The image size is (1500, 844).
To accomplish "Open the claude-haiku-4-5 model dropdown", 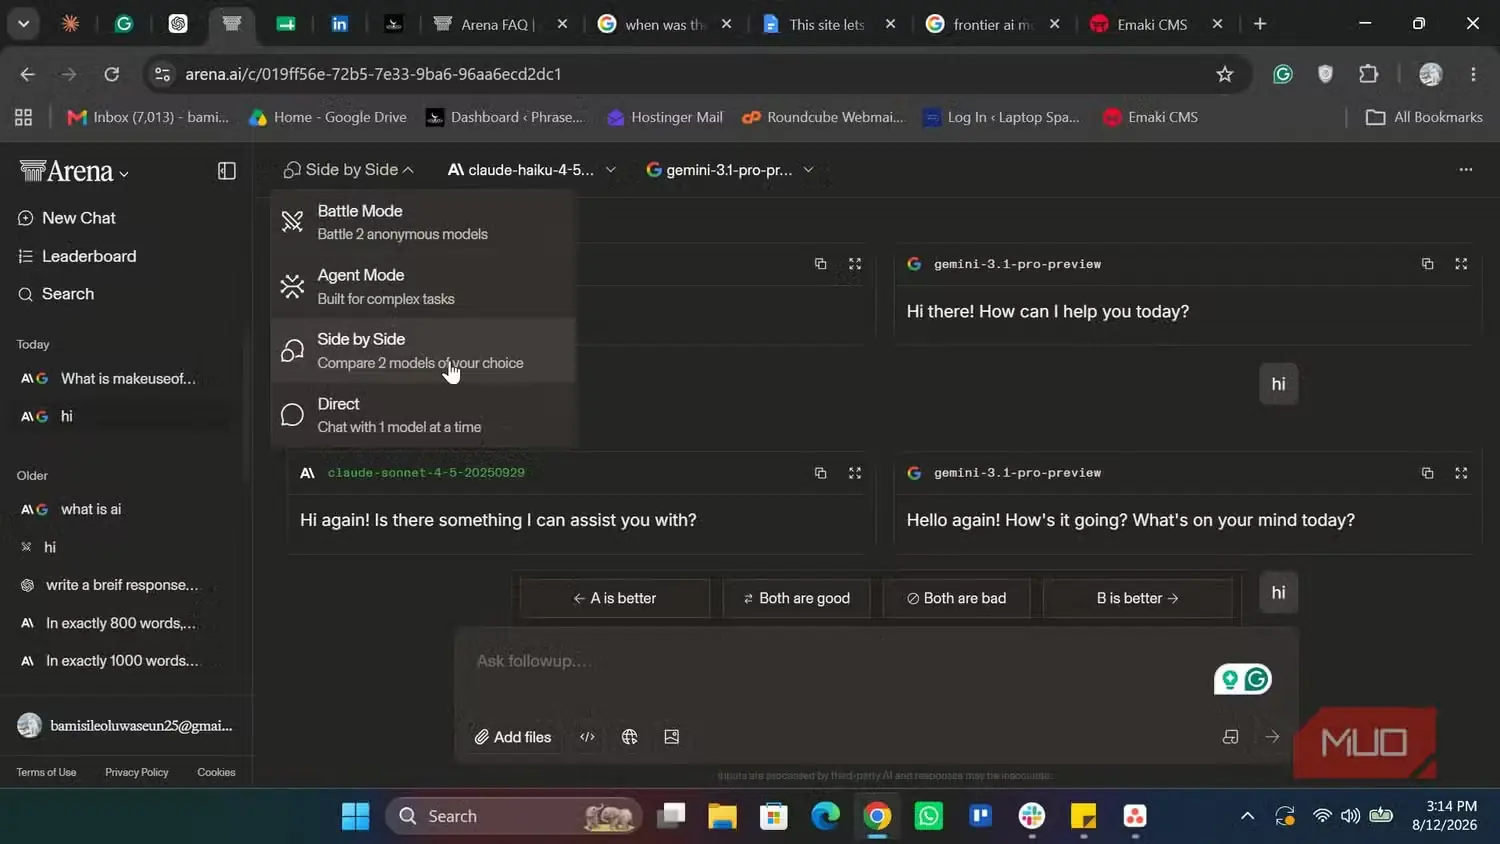I will point(531,170).
